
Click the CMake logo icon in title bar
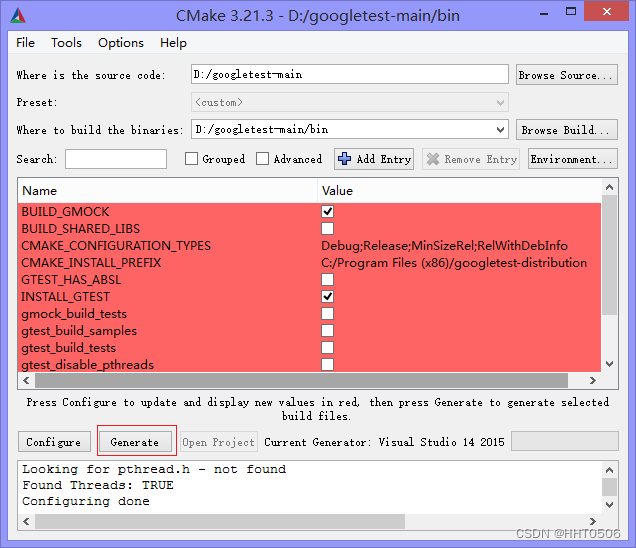(x=18, y=16)
